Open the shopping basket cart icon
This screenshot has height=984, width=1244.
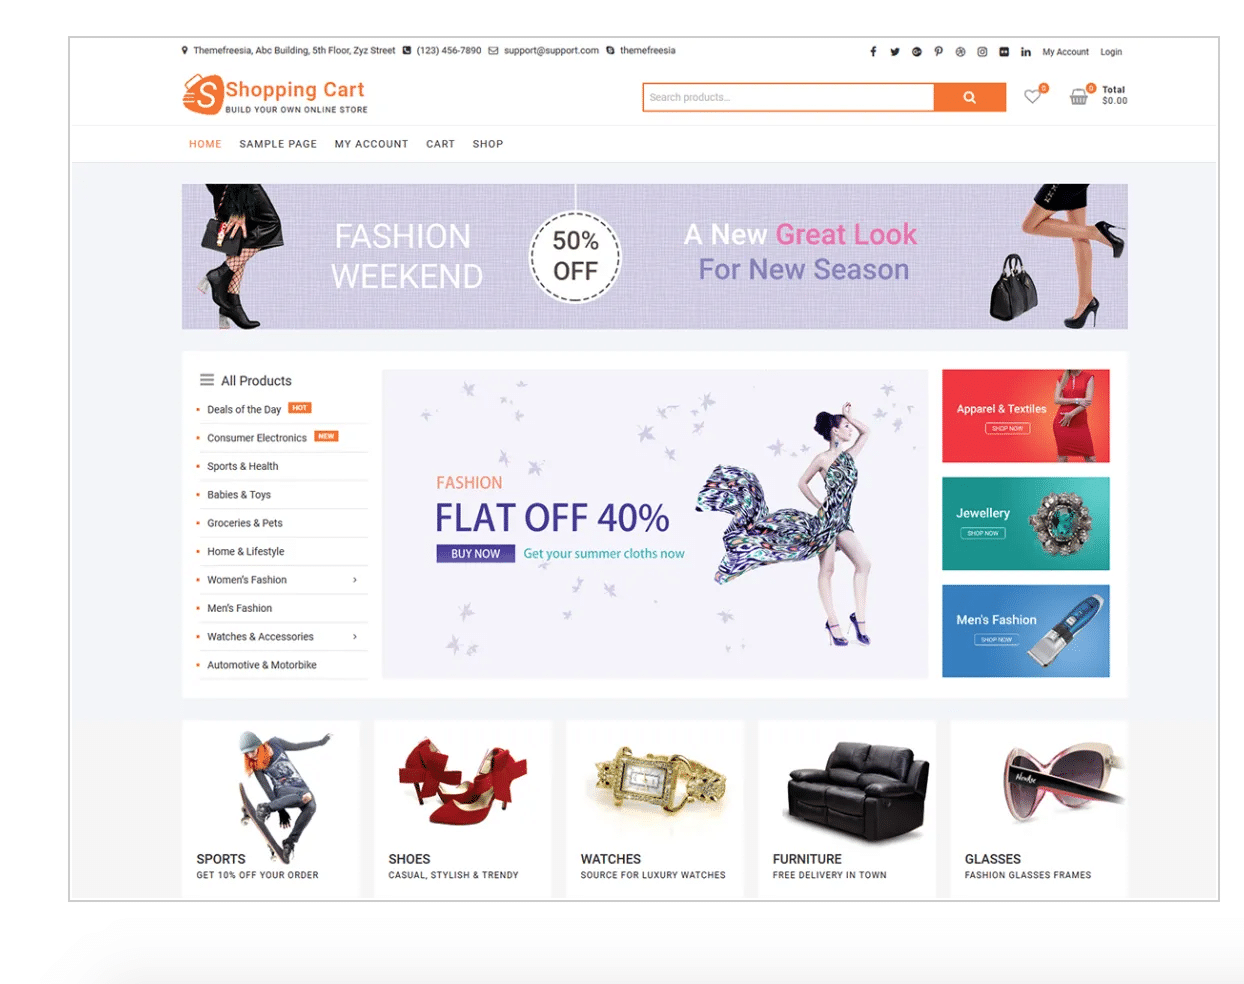(x=1078, y=97)
